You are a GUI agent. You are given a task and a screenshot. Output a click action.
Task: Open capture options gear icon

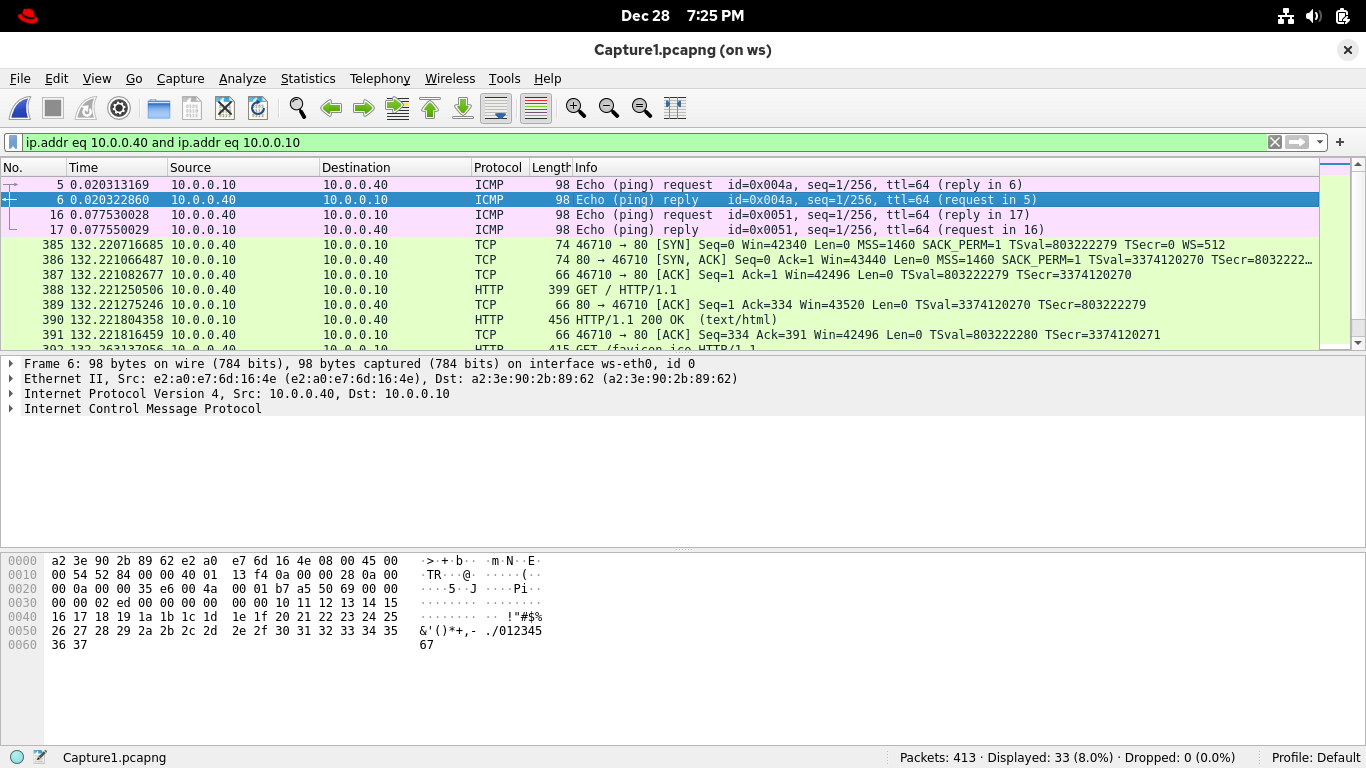point(119,108)
